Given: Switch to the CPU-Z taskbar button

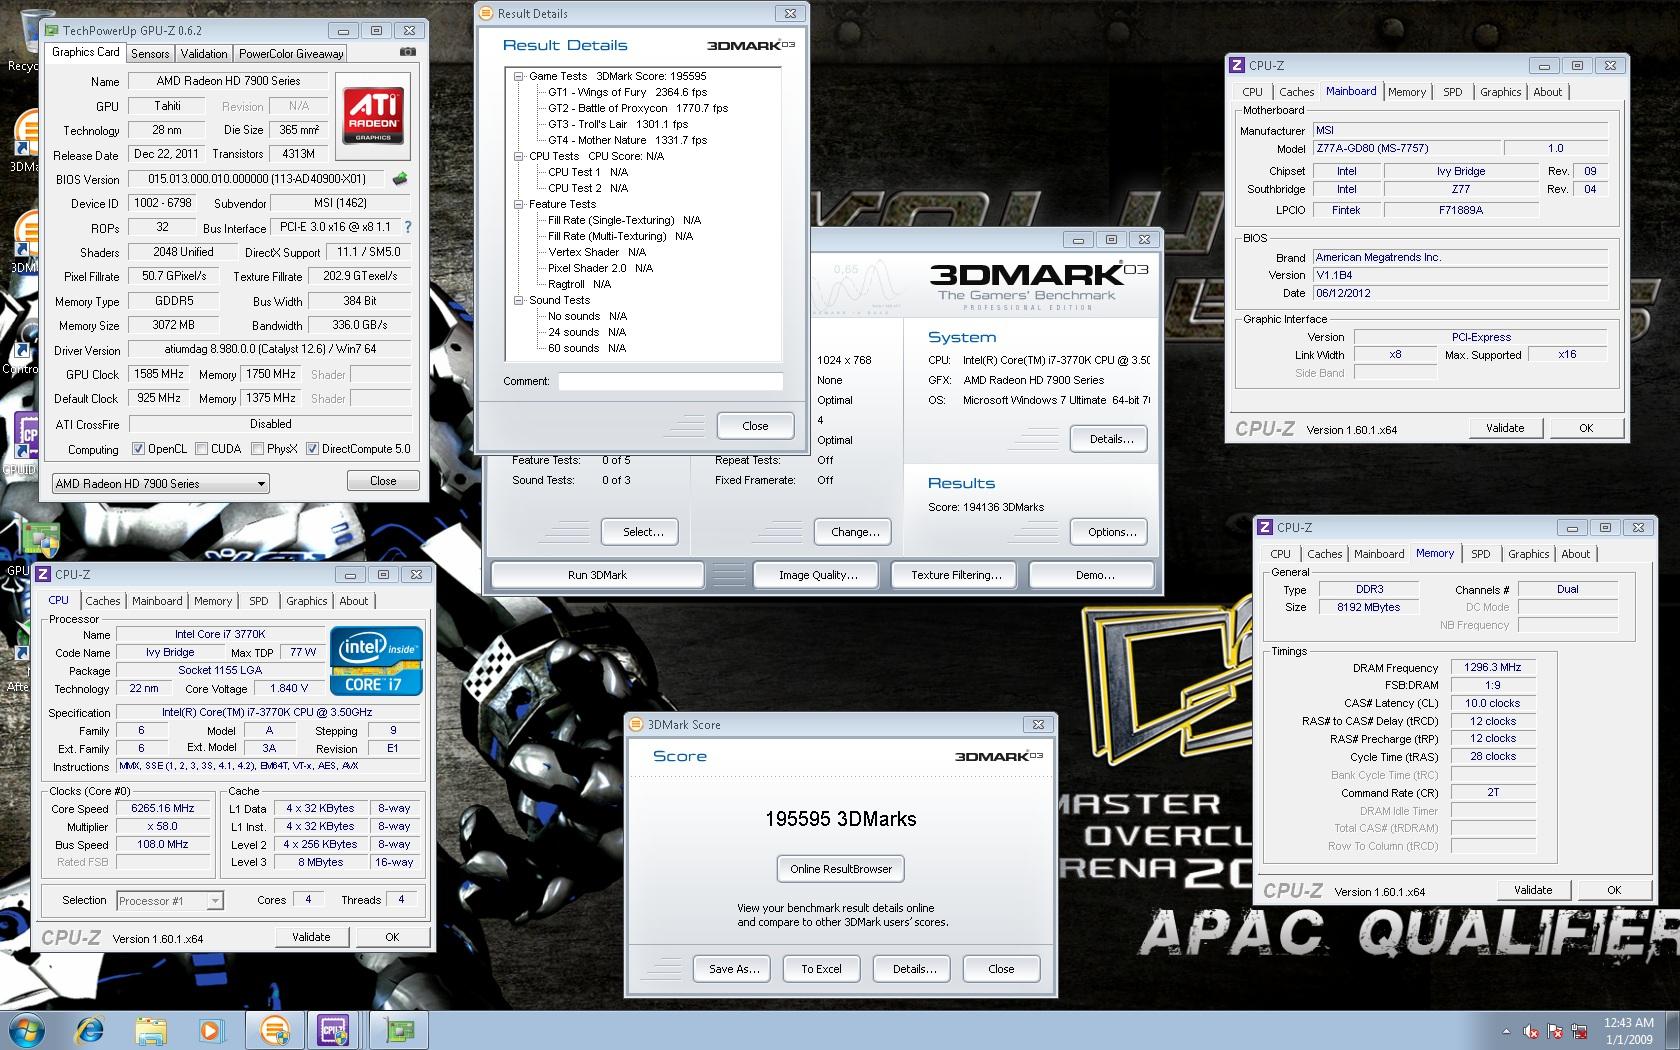Looking at the screenshot, I should point(334,1029).
